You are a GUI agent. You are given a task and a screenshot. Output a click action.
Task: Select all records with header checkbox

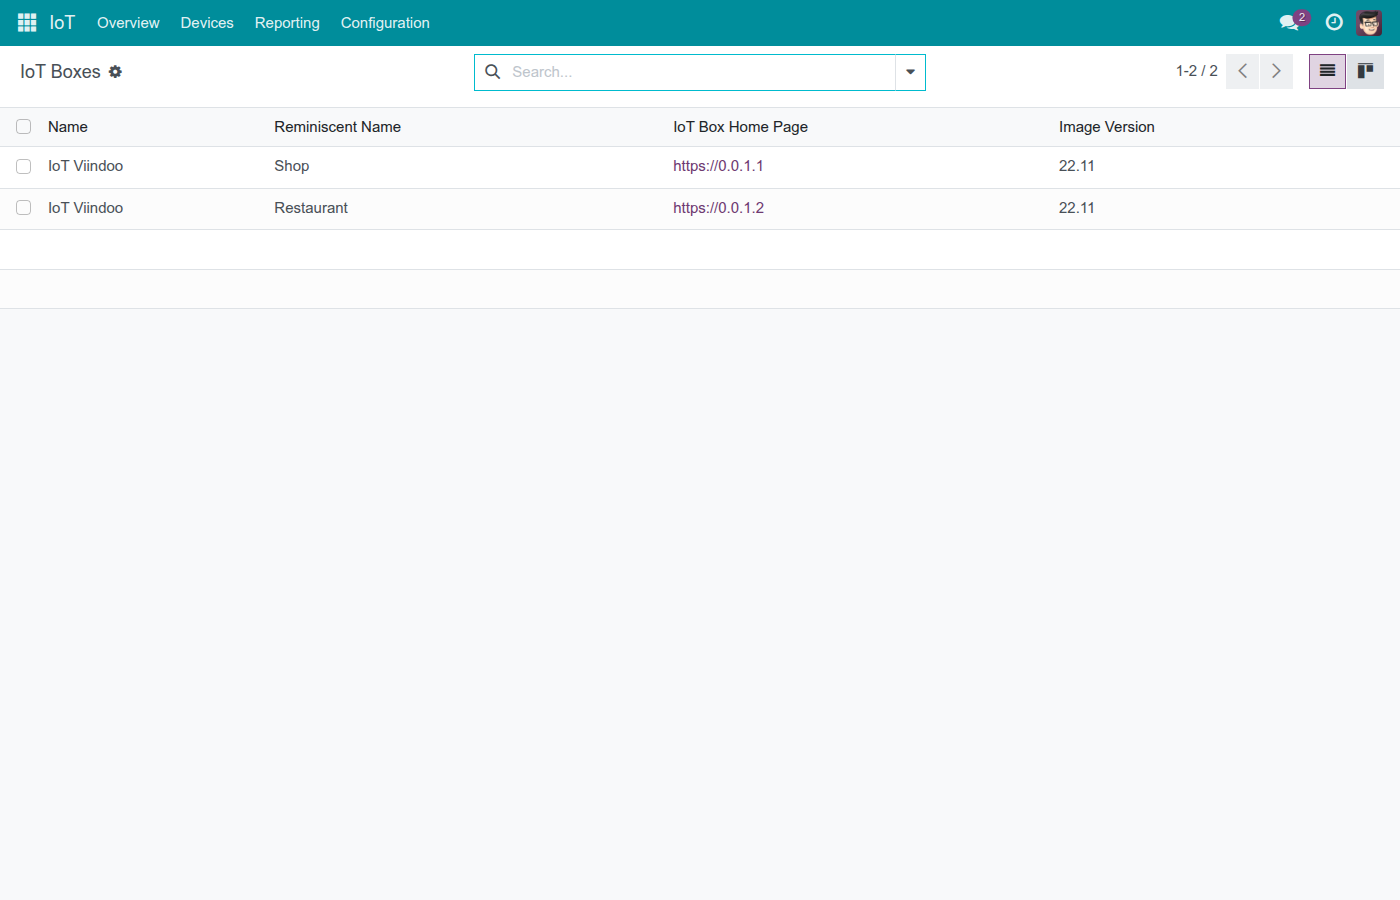pos(23,127)
